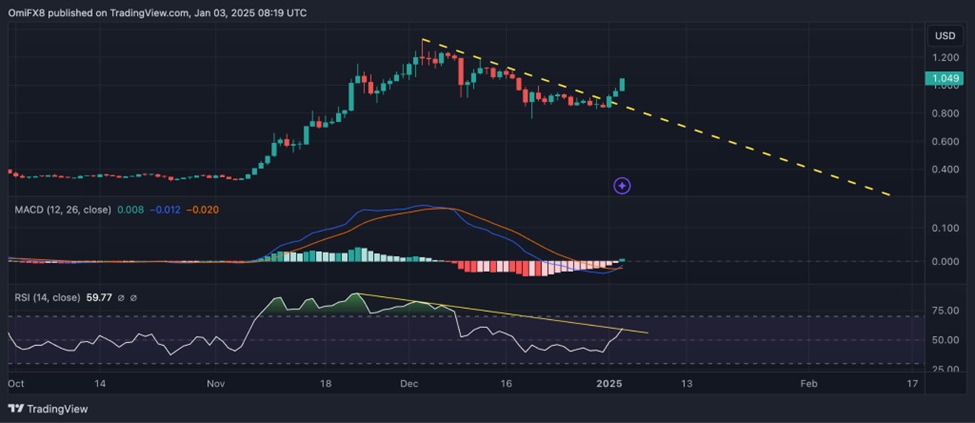The height and width of the screenshot is (423, 975).
Task: Click the Feb label on time axis
Action: click(809, 383)
